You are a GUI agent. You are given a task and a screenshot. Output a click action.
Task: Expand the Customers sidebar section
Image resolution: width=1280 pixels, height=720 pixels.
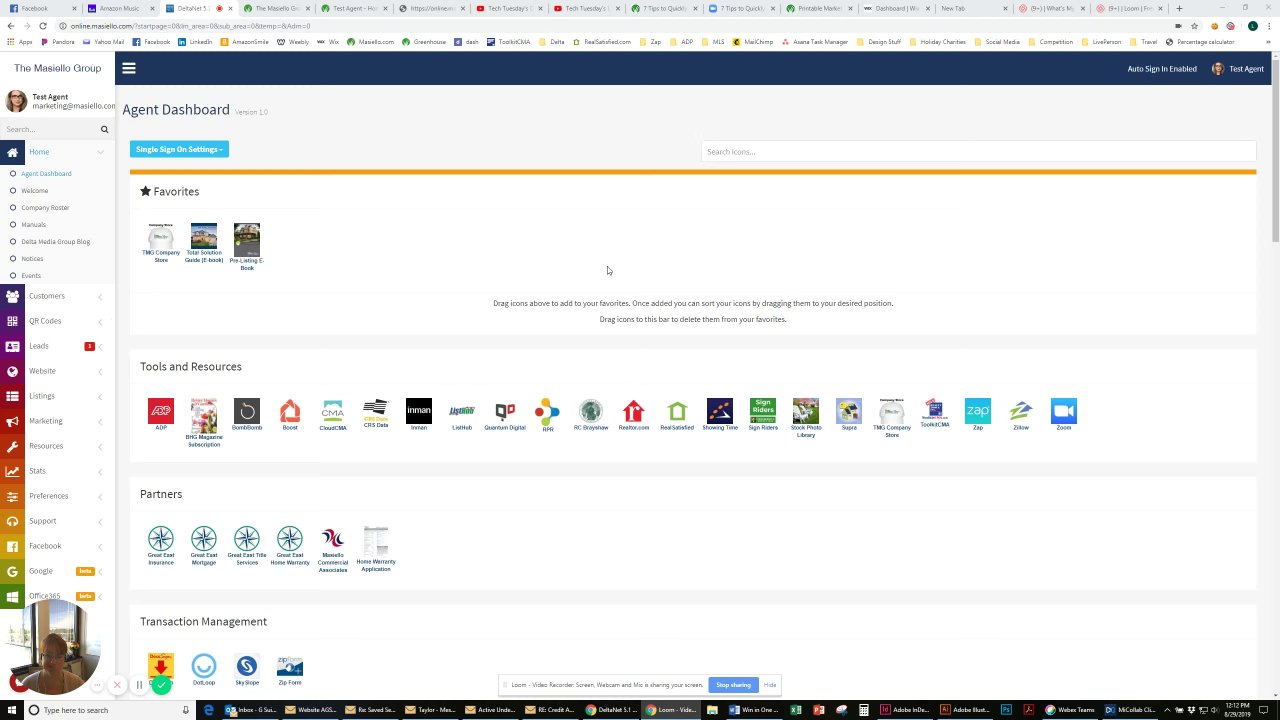(57, 296)
